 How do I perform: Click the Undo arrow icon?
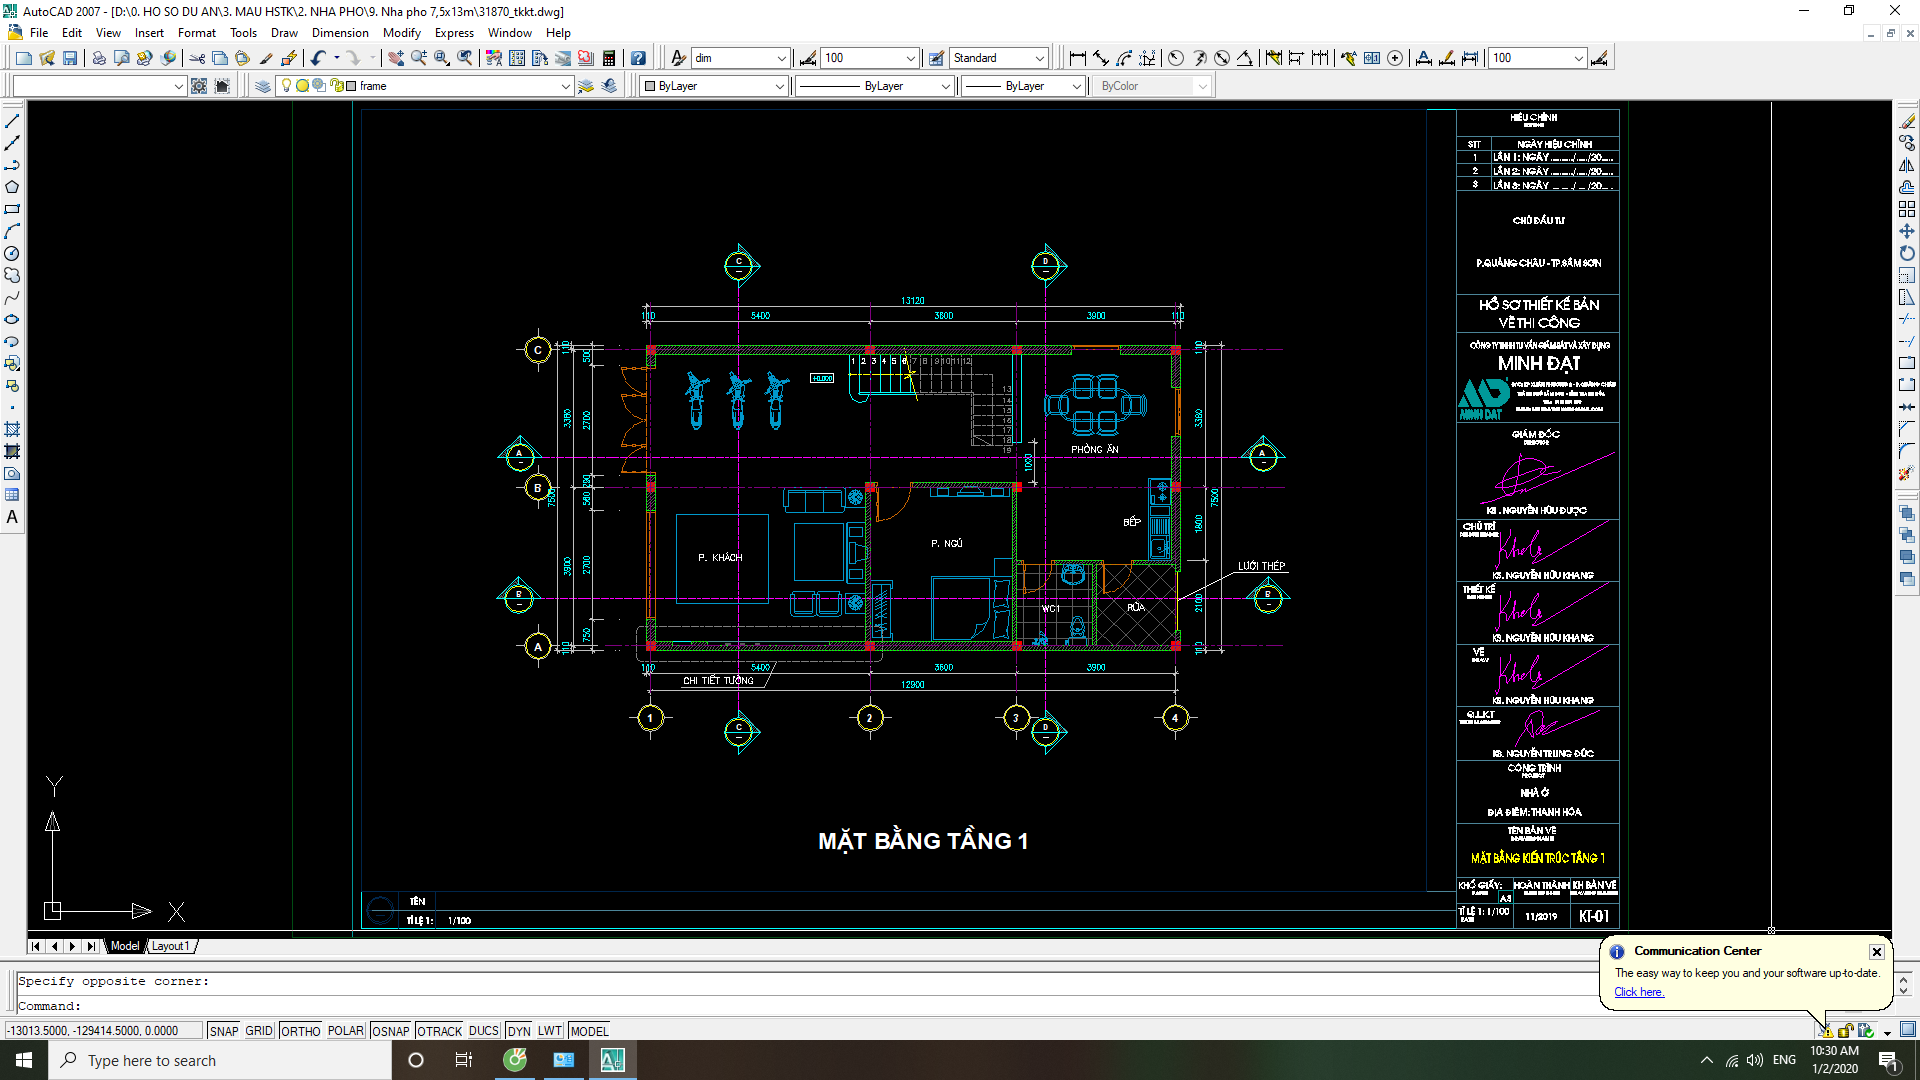[x=318, y=58]
